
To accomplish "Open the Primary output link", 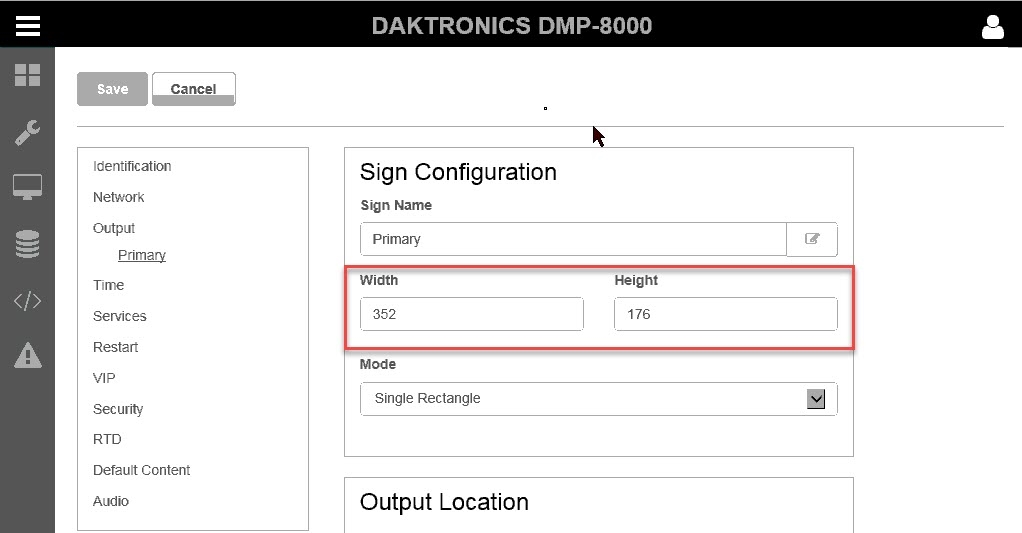I will pos(142,255).
